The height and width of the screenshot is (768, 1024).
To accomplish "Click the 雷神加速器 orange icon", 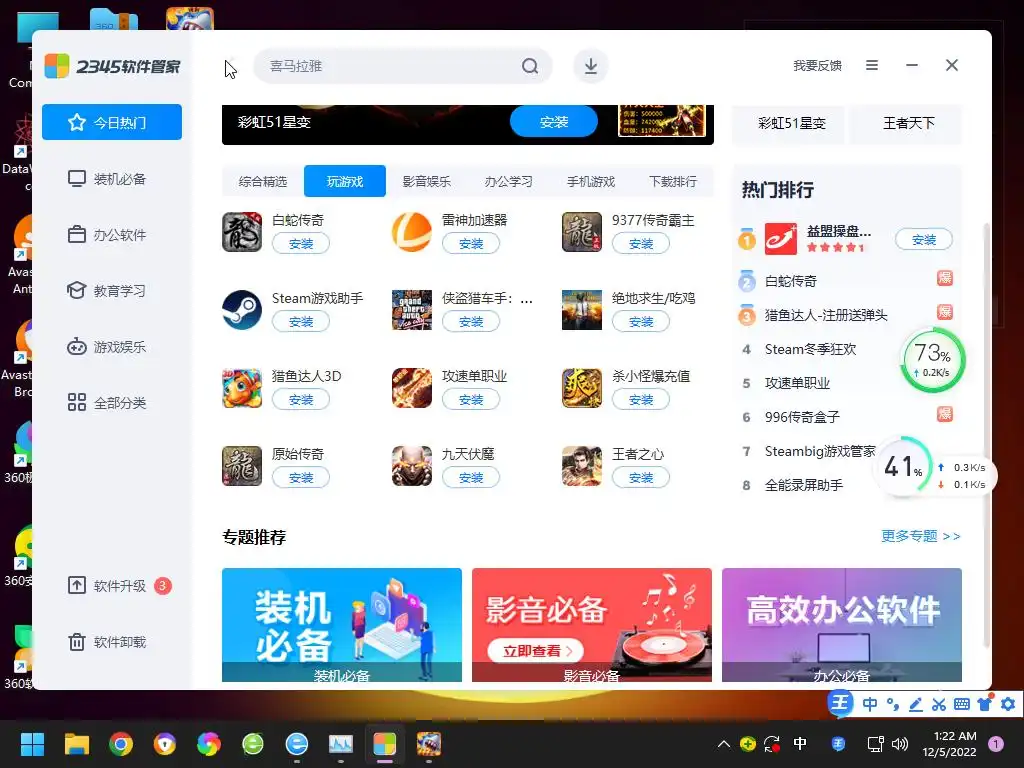I will (411, 232).
